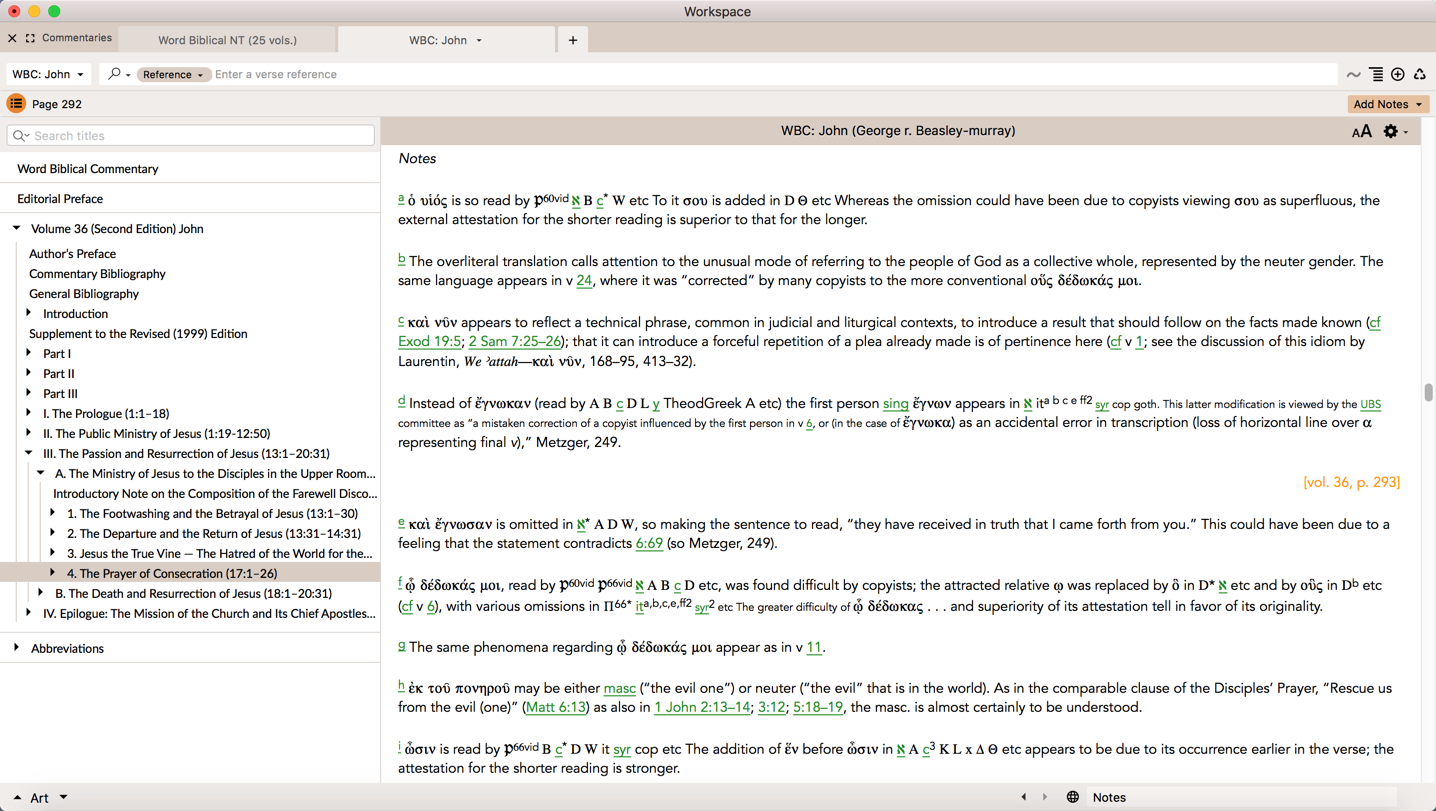This screenshot has height=811, width=1436.
Task: Follow the 6:69 verse link
Action: coord(649,544)
